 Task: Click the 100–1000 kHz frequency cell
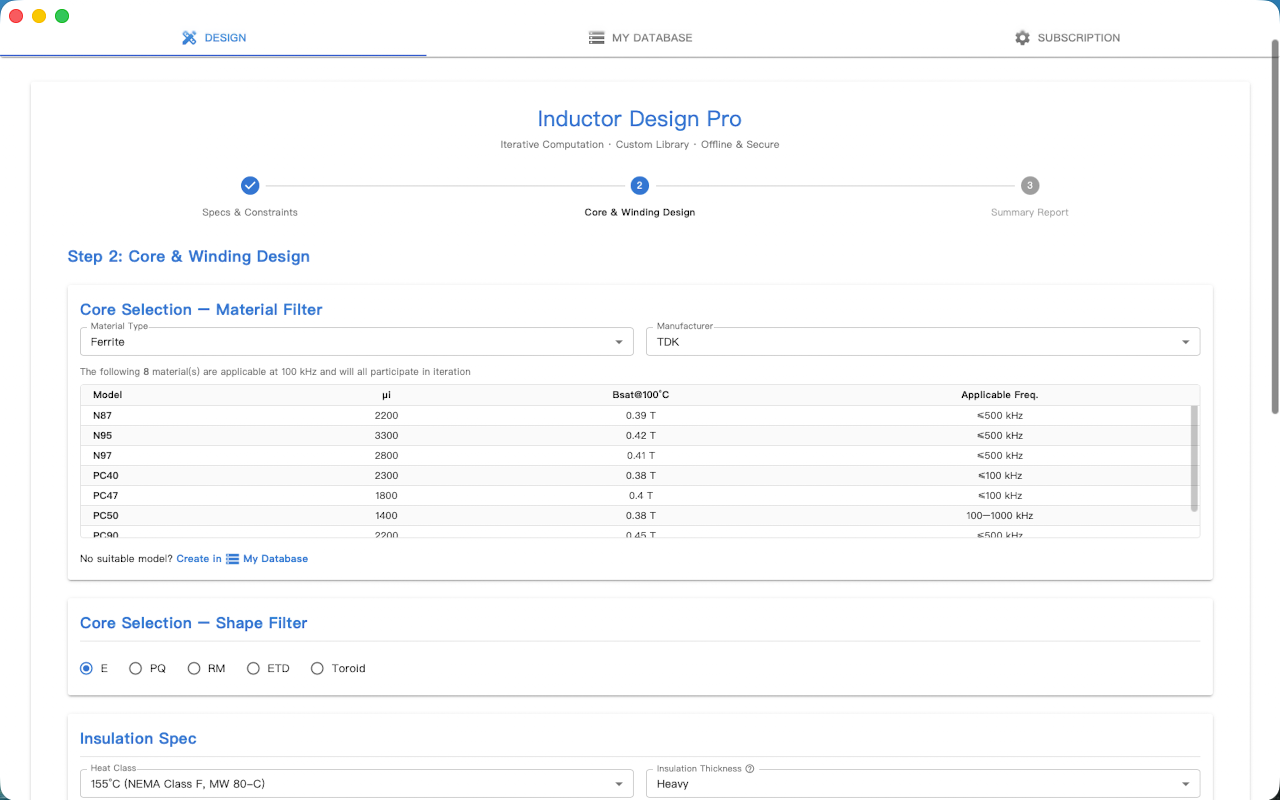click(x=1000, y=516)
